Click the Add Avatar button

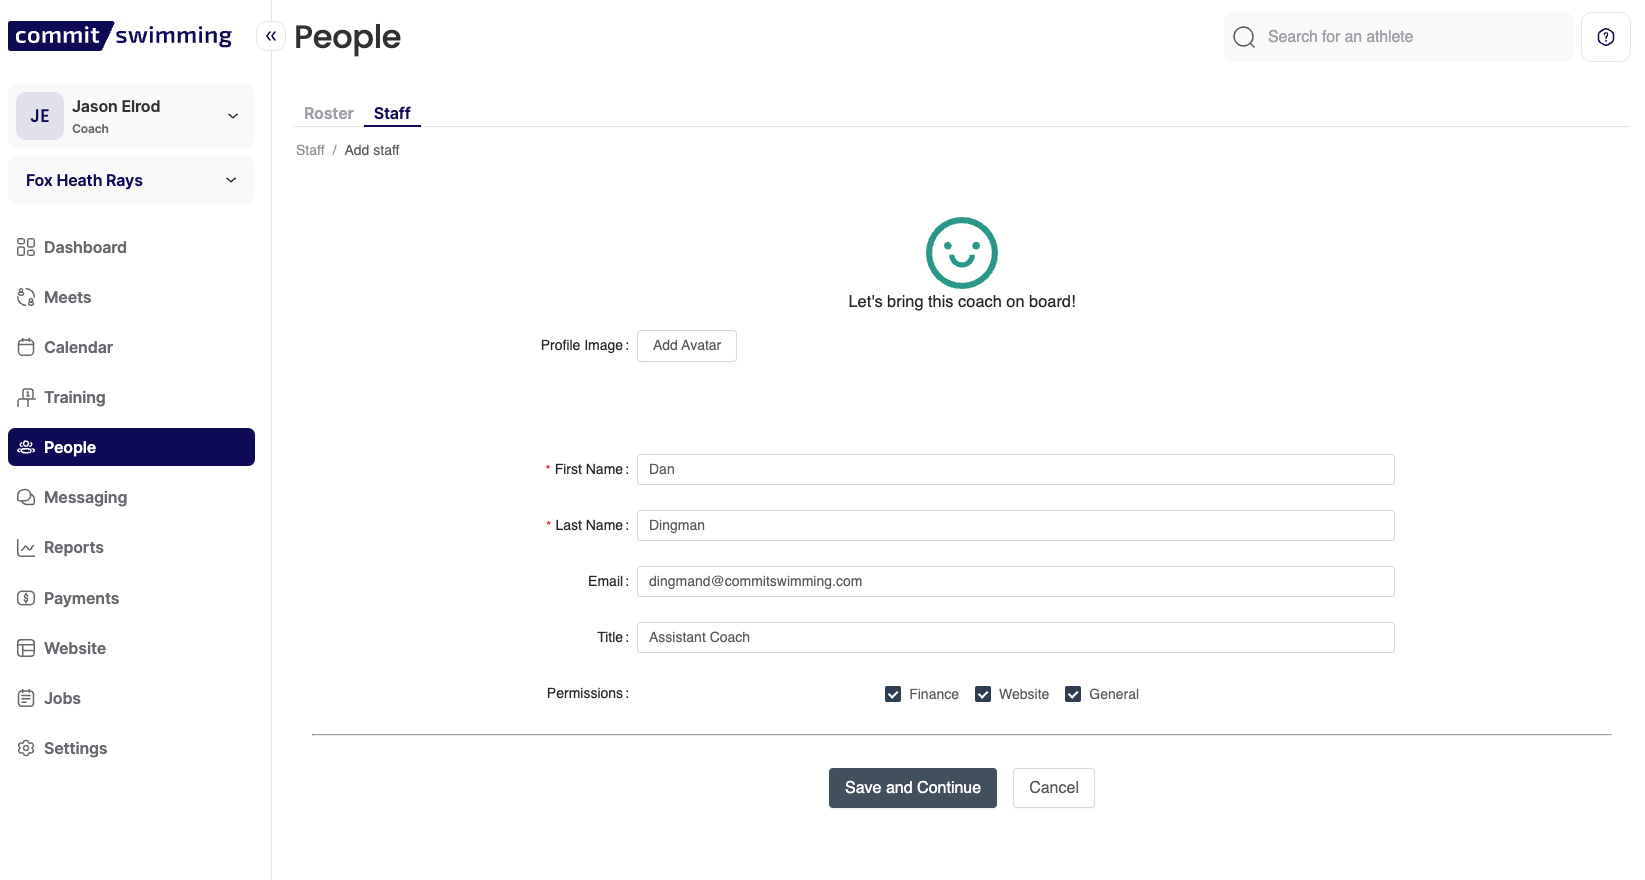687,346
